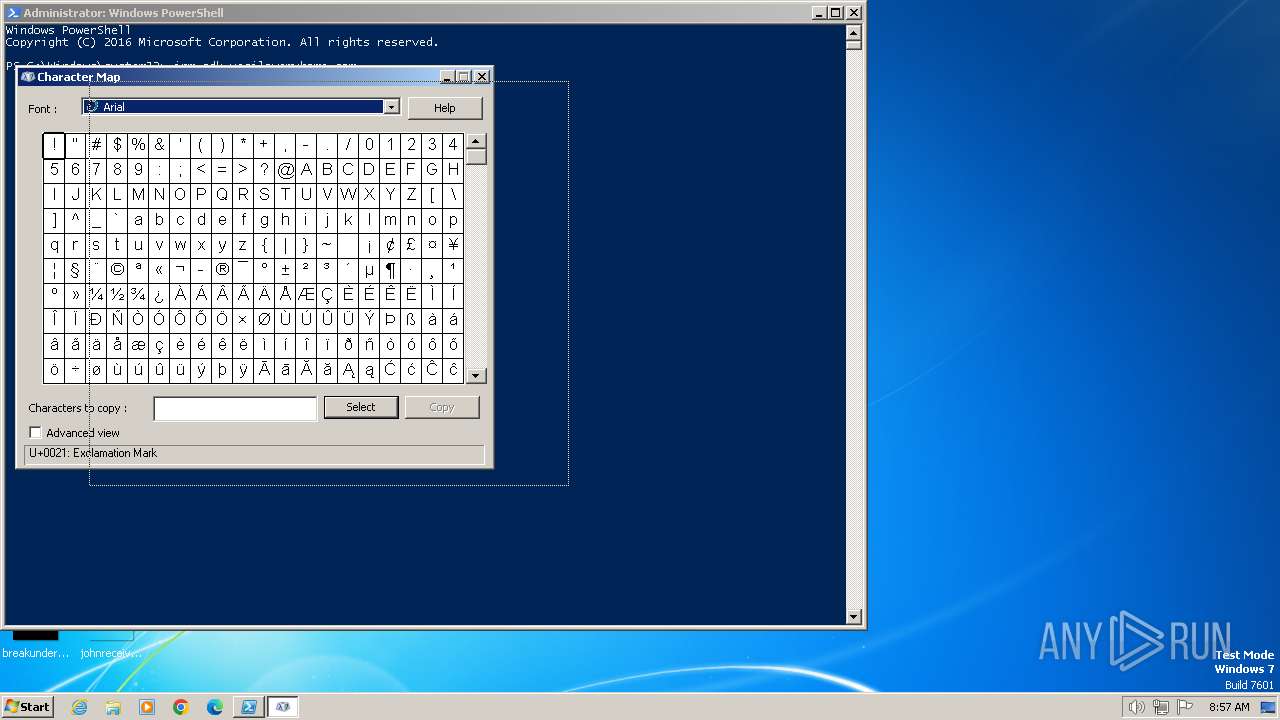Launch Internet Explorer from the taskbar
This screenshot has width=1280, height=720.
tap(79, 707)
